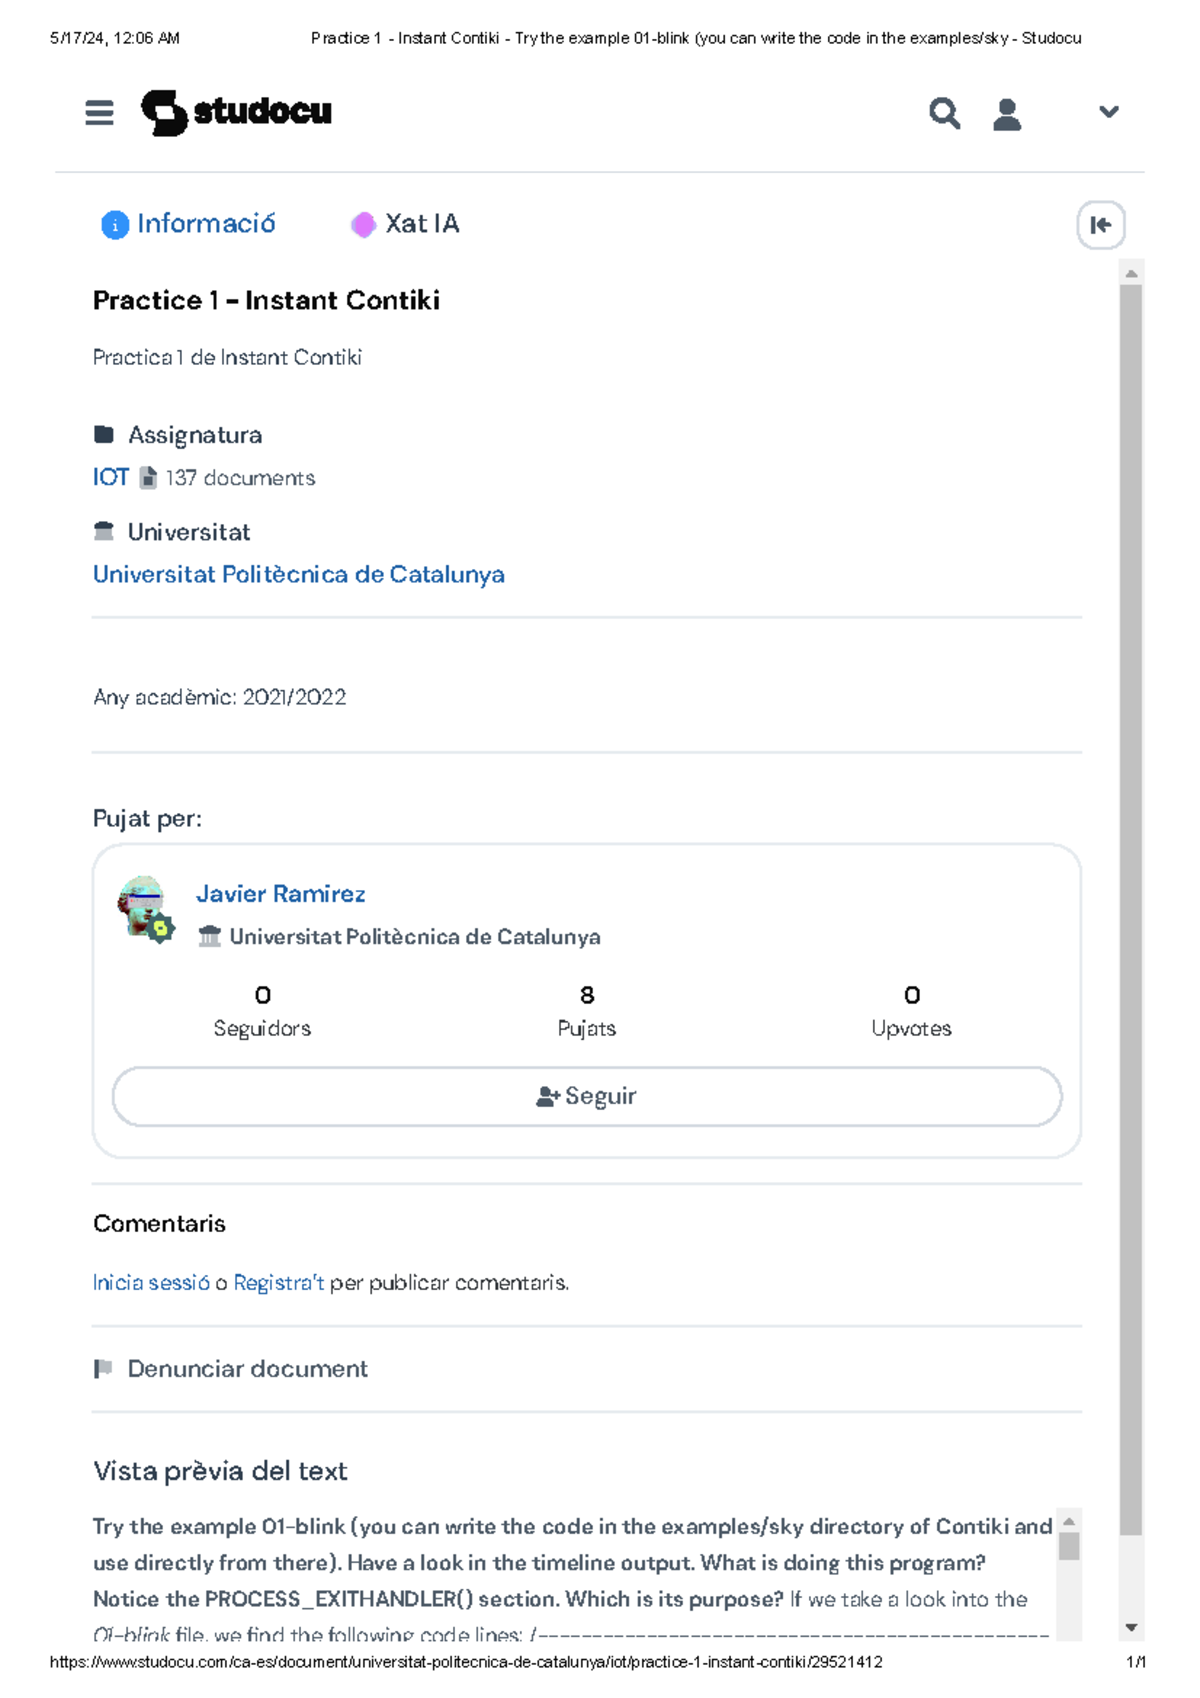Click the user profile icon

[x=1006, y=114]
